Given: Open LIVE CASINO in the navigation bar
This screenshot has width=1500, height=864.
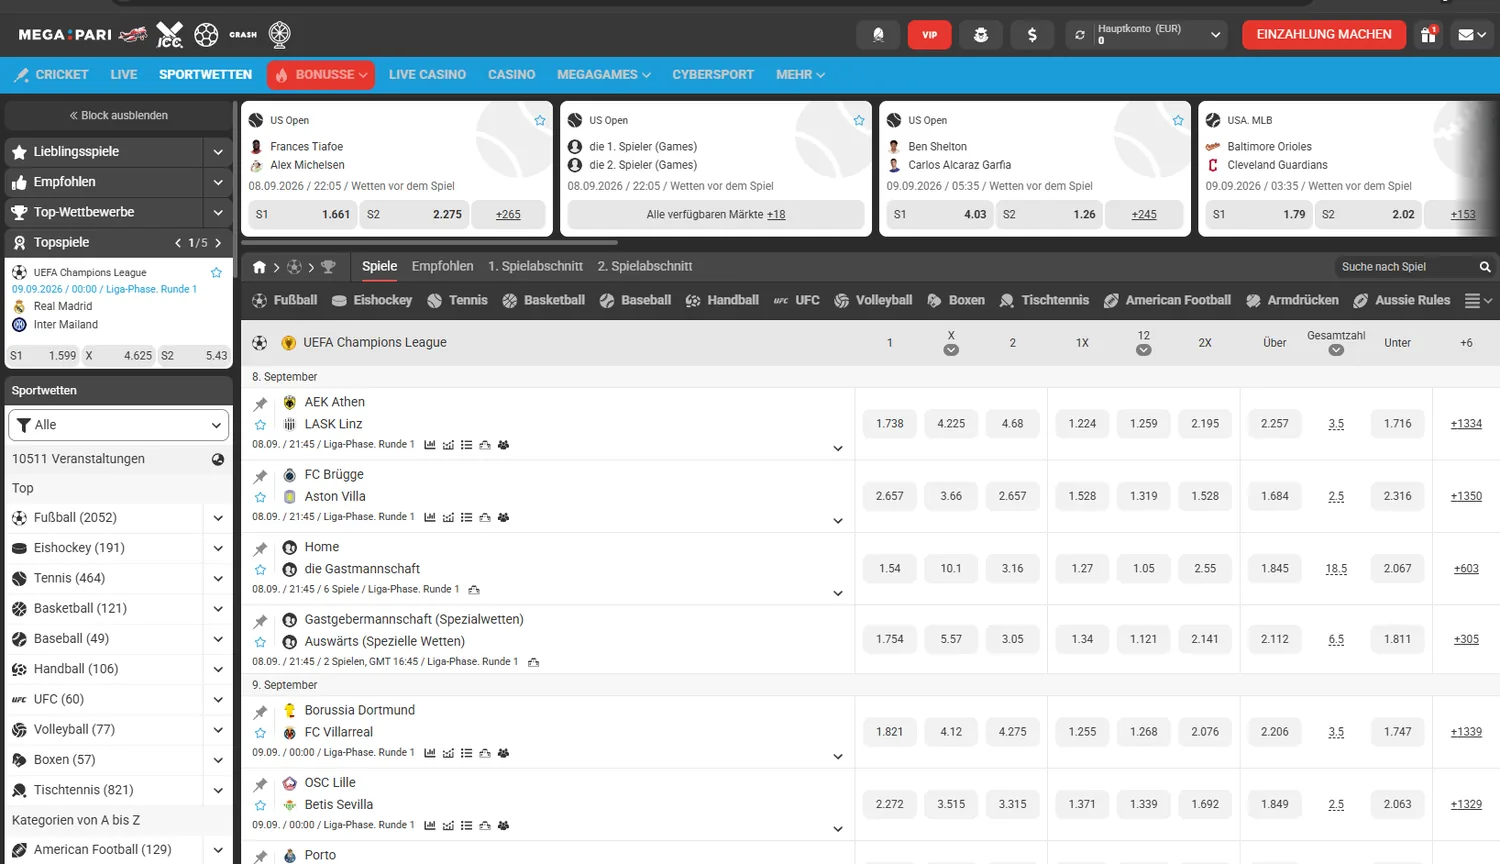Looking at the screenshot, I should [427, 75].
